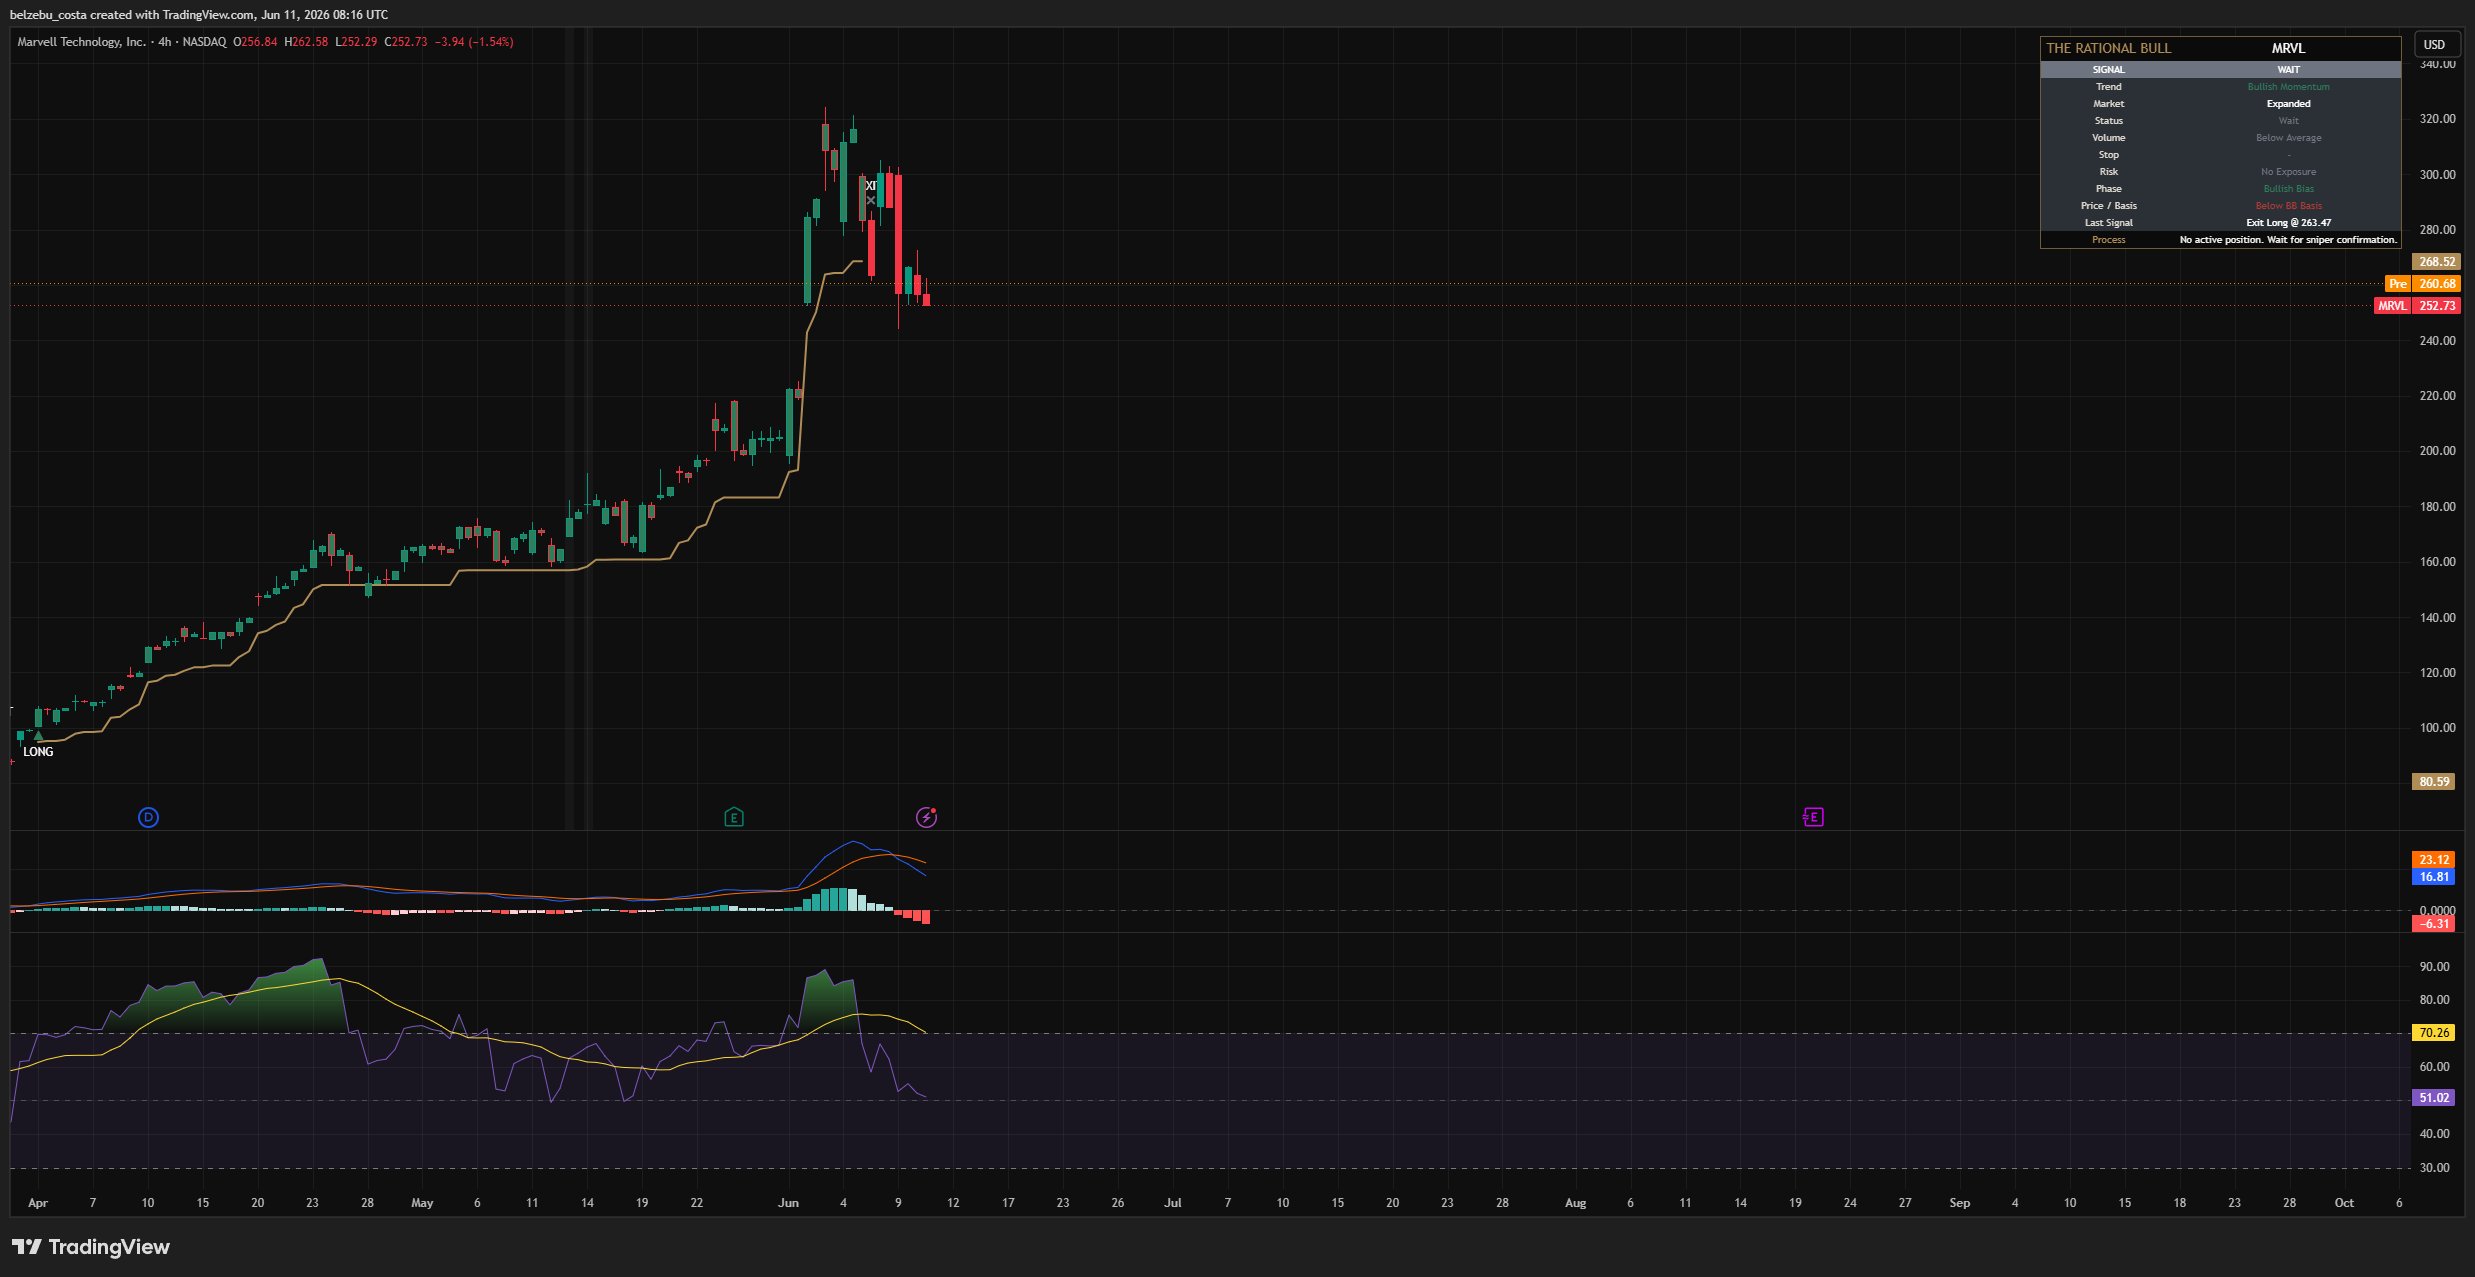Click the Pre 260.68 pre-market price label
The width and height of the screenshot is (2475, 1277).
tap(2423, 284)
